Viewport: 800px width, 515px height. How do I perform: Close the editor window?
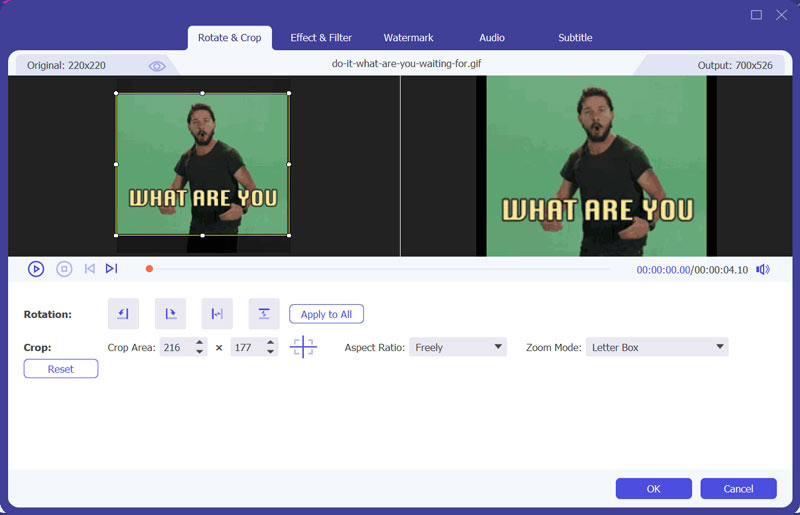[781, 15]
